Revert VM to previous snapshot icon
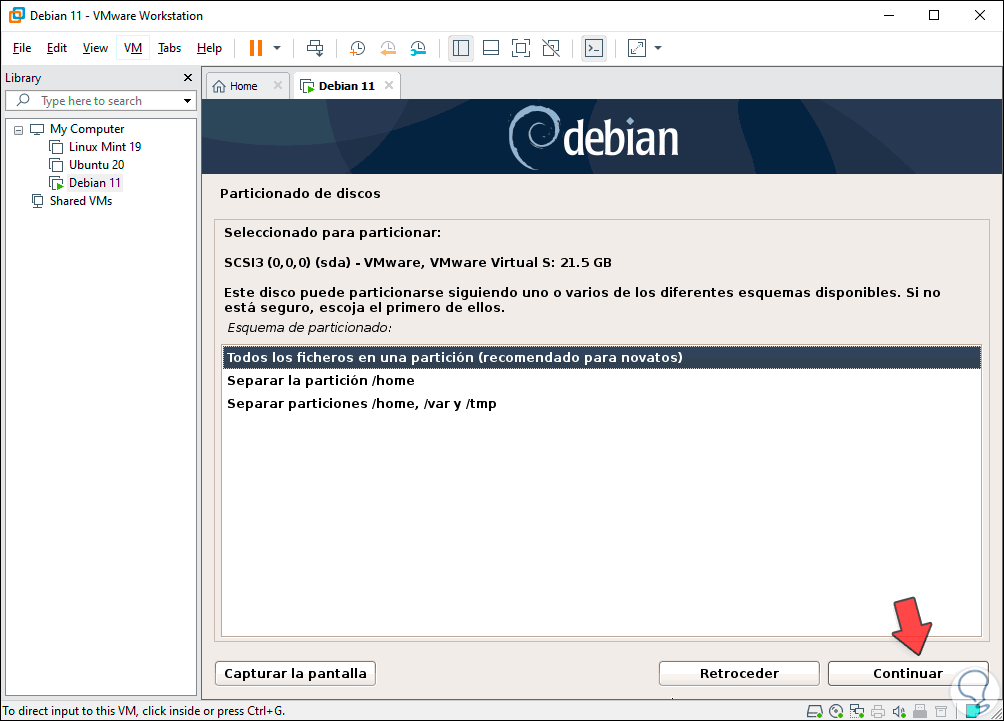Screen dimensions: 1004x721 pos(387,48)
